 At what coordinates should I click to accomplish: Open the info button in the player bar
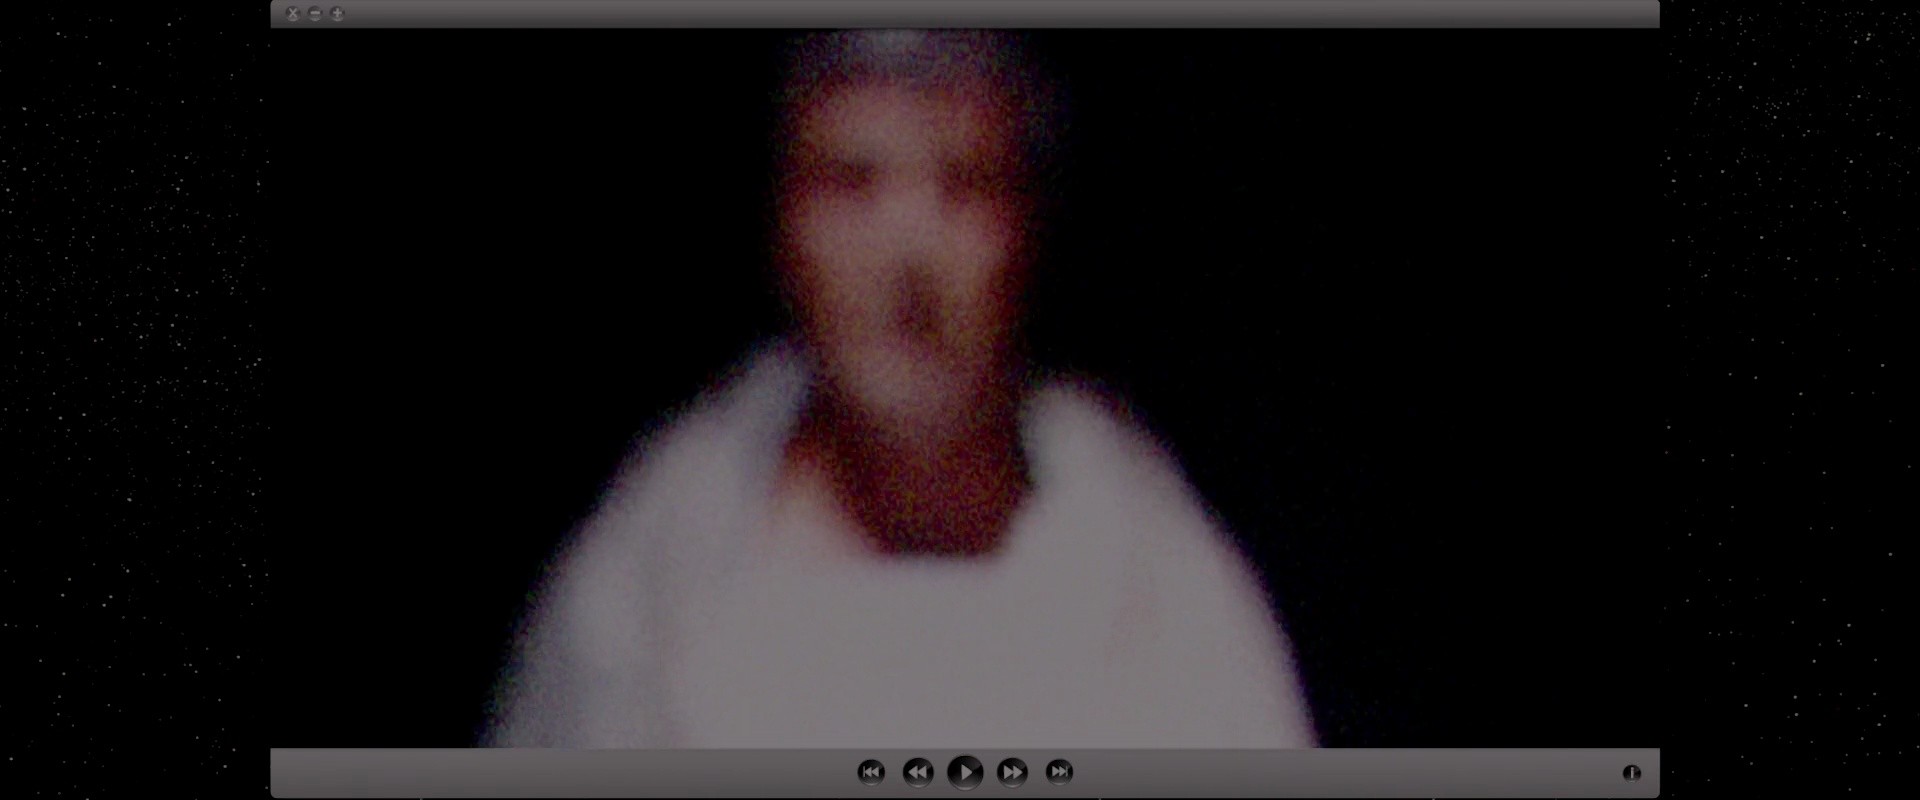(x=1631, y=772)
